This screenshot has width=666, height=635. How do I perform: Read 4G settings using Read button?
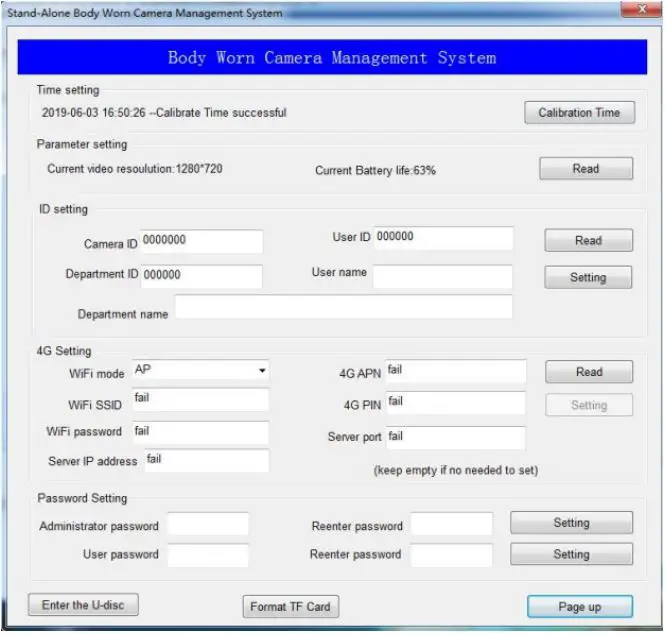click(589, 372)
